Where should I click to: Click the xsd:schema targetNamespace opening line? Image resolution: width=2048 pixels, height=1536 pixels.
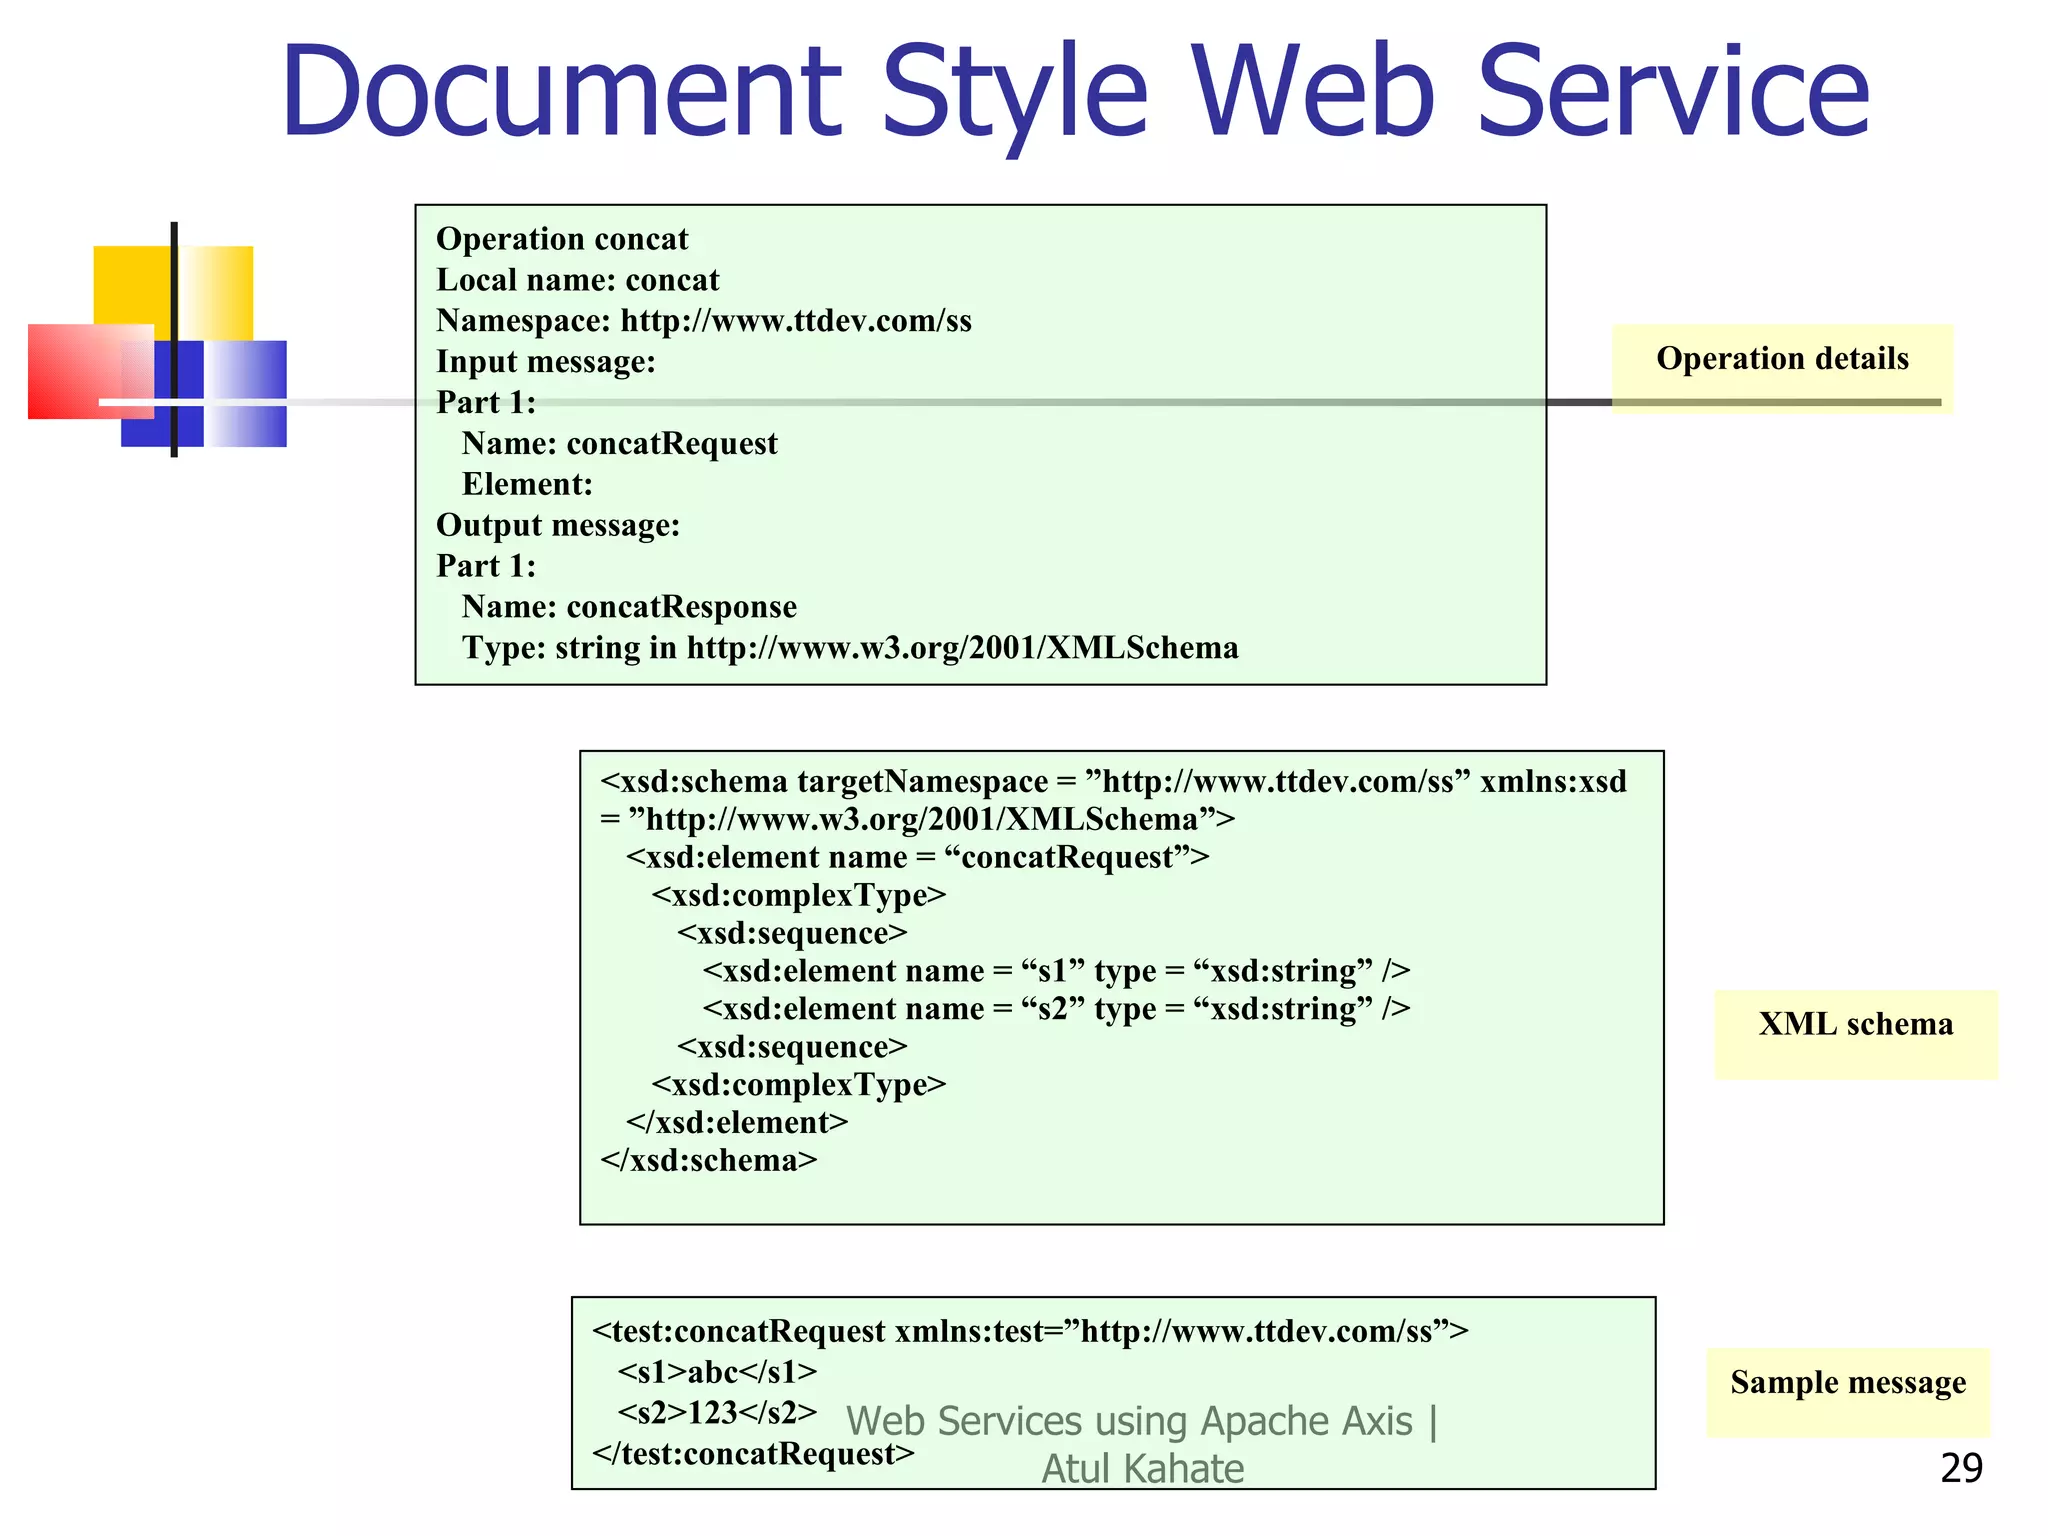1113,800
